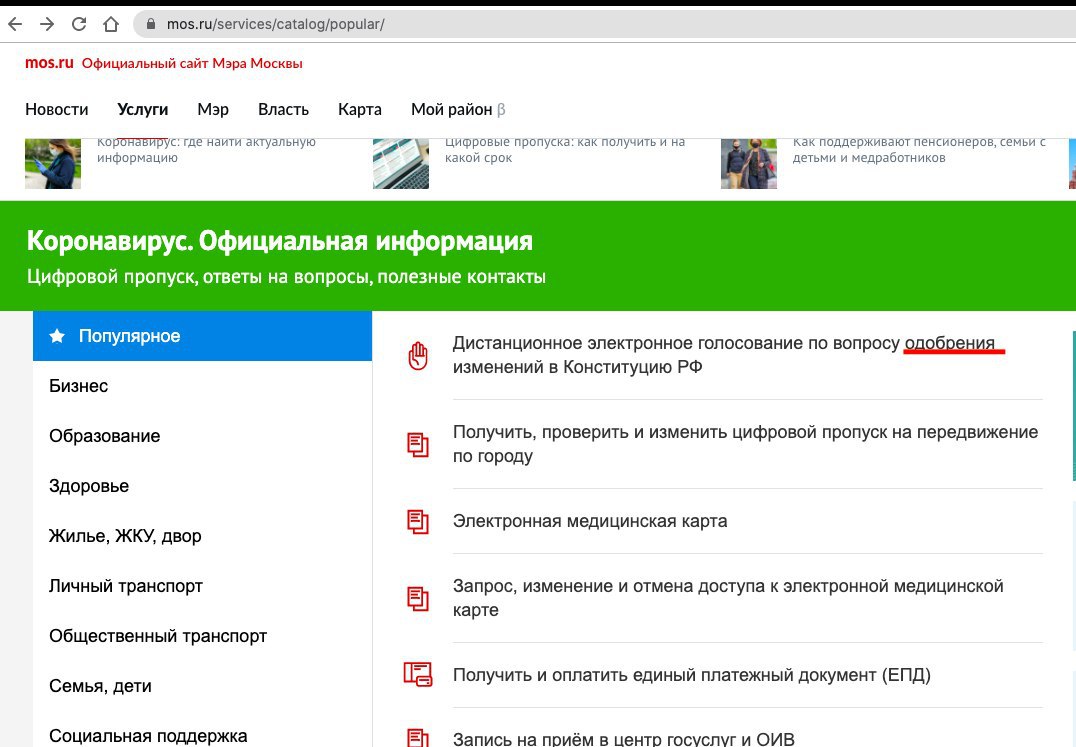Open 'Получить и оплатить единый платежный документ'
This screenshot has height=747, width=1076.
pos(692,675)
